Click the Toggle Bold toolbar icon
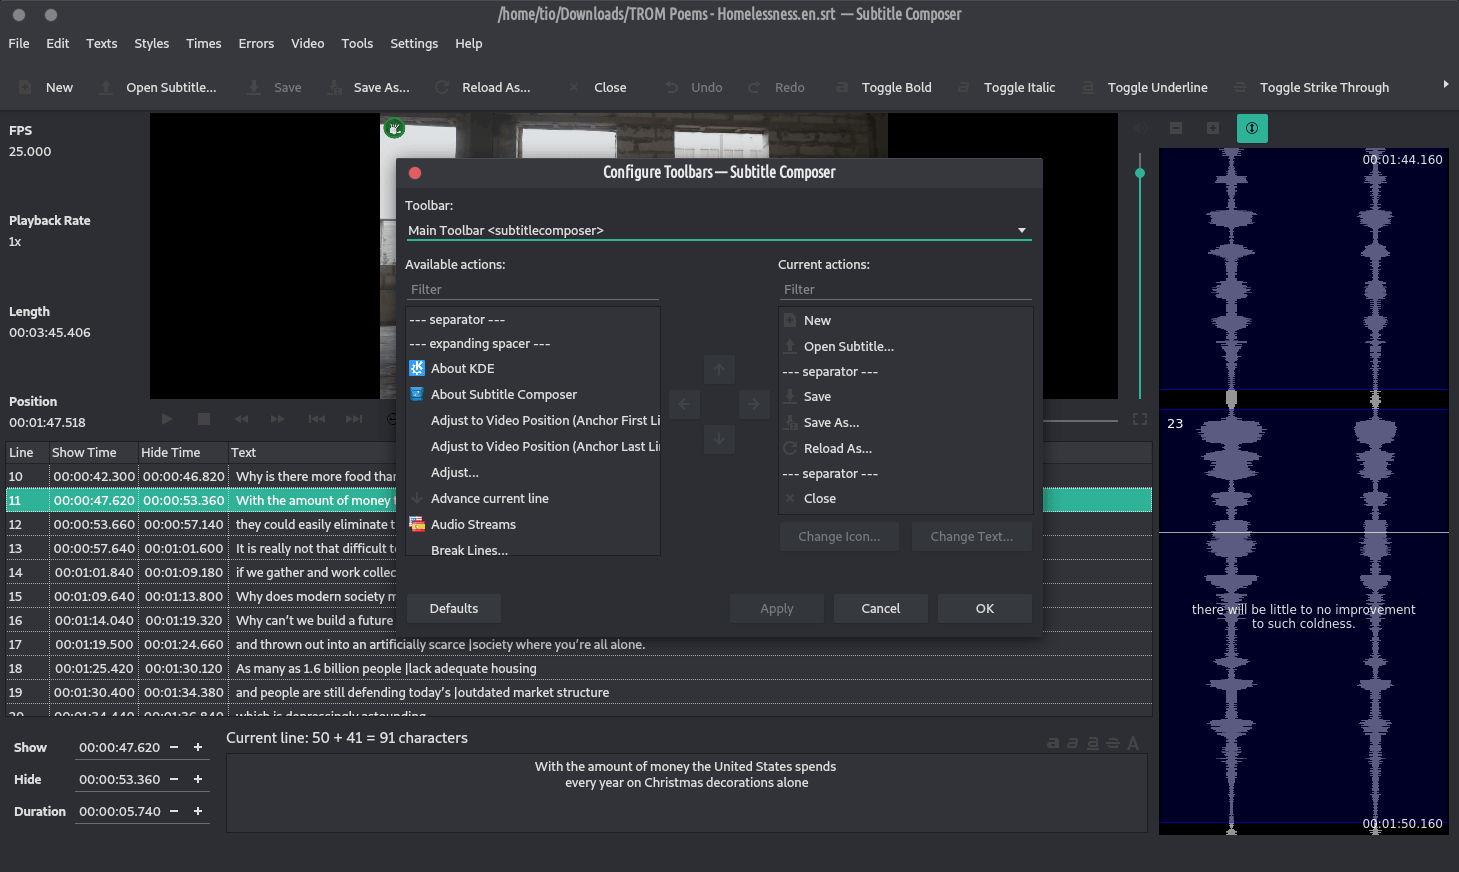 [842, 87]
